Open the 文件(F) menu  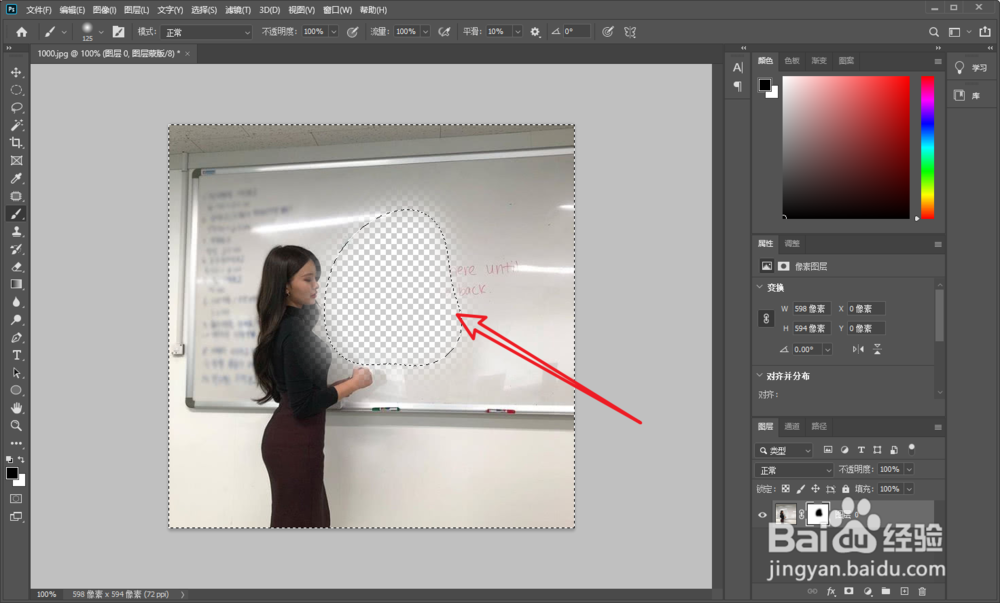(x=38, y=10)
